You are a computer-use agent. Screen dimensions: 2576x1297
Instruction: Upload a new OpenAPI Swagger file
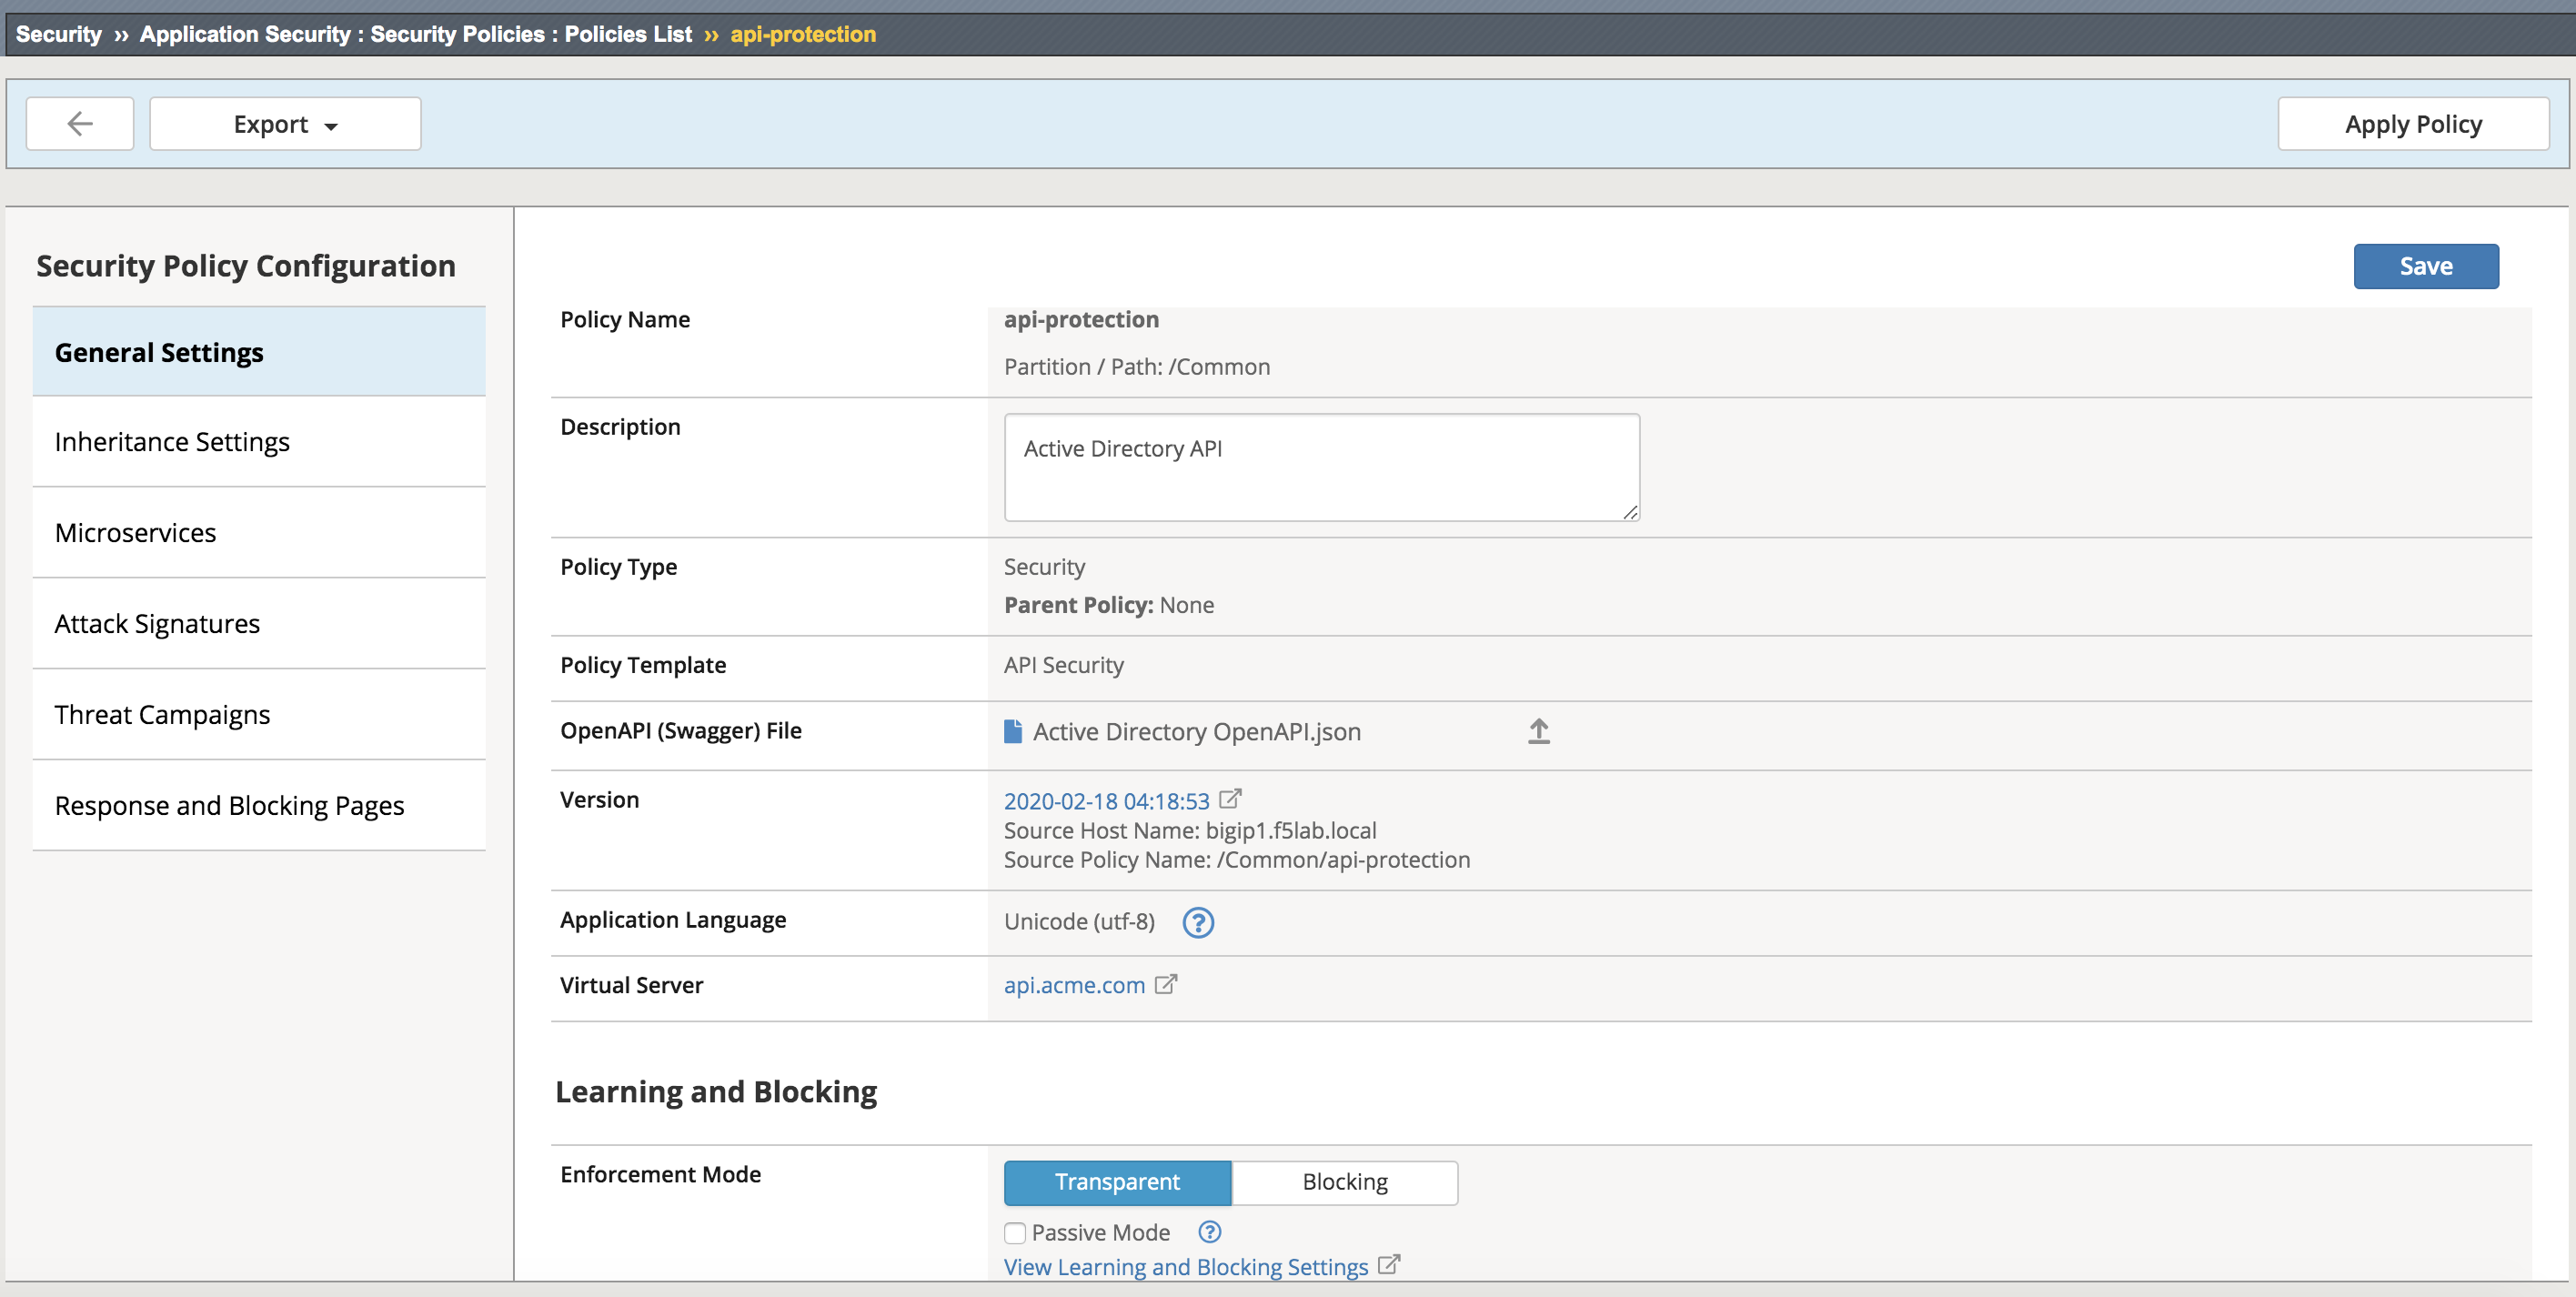[x=1539, y=732]
